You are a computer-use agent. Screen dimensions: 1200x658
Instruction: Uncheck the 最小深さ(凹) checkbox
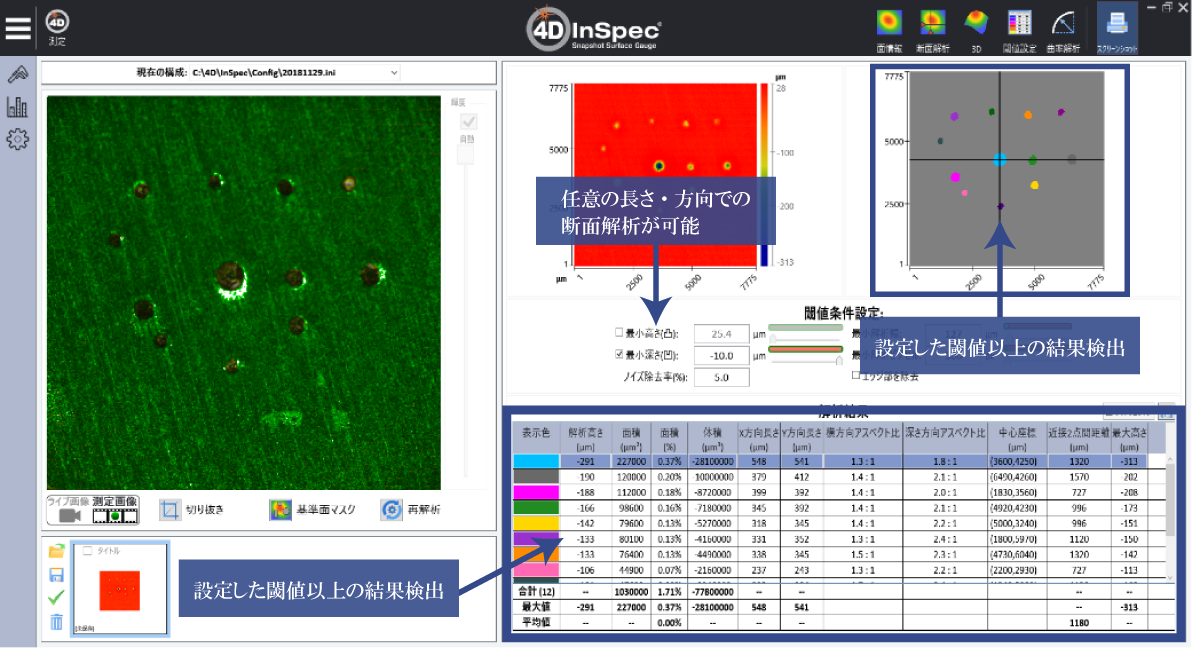619,355
